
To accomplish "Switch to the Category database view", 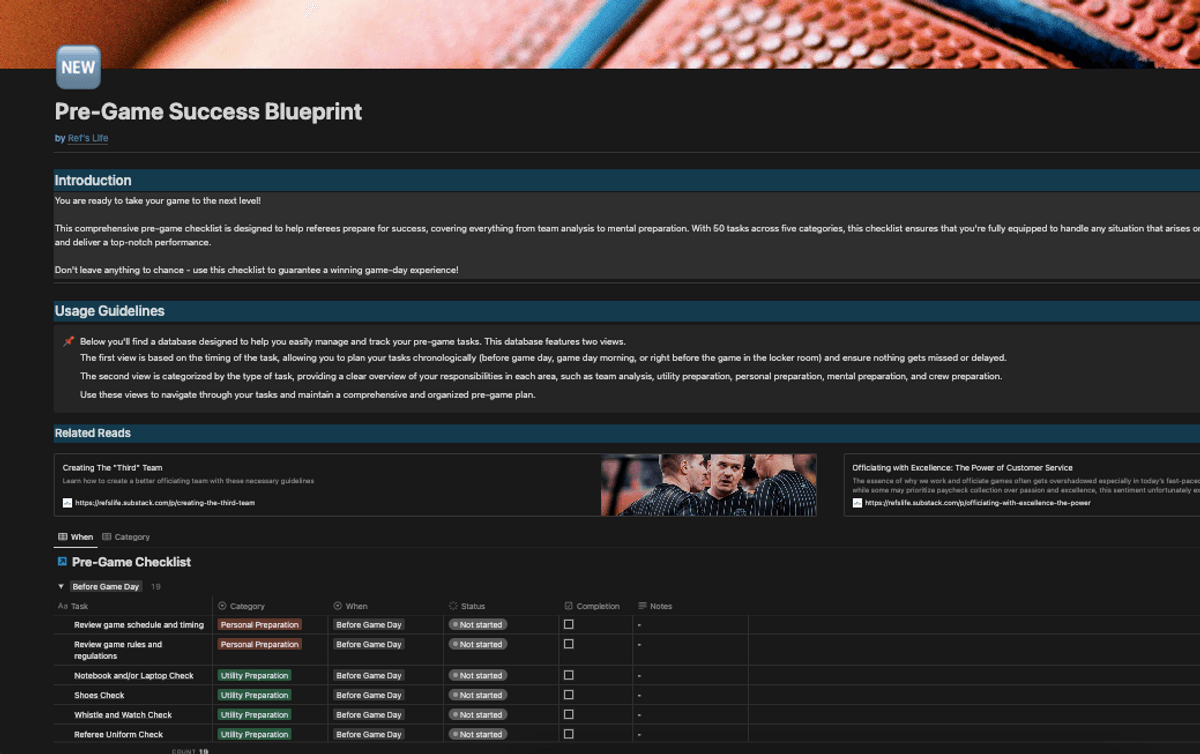I will click(x=126, y=537).
